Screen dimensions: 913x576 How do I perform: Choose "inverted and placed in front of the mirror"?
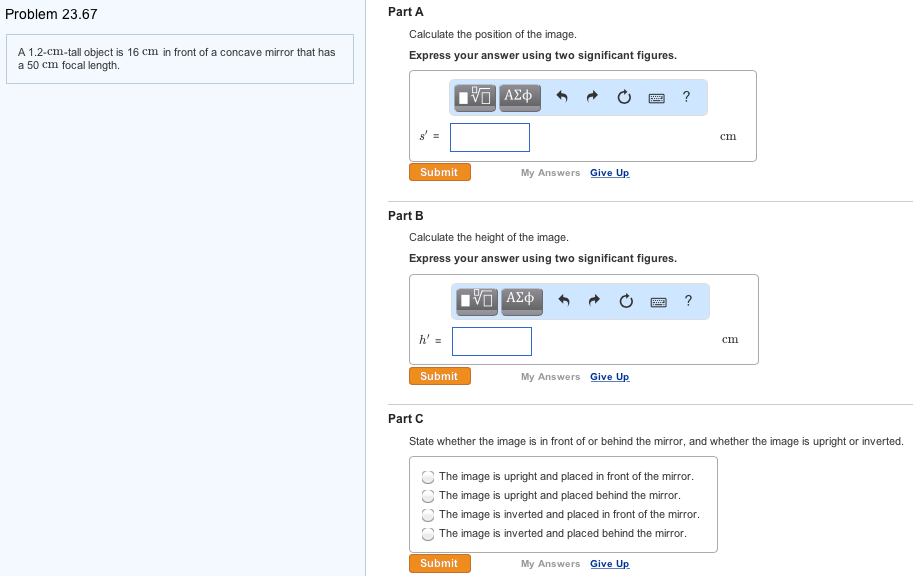(428, 515)
